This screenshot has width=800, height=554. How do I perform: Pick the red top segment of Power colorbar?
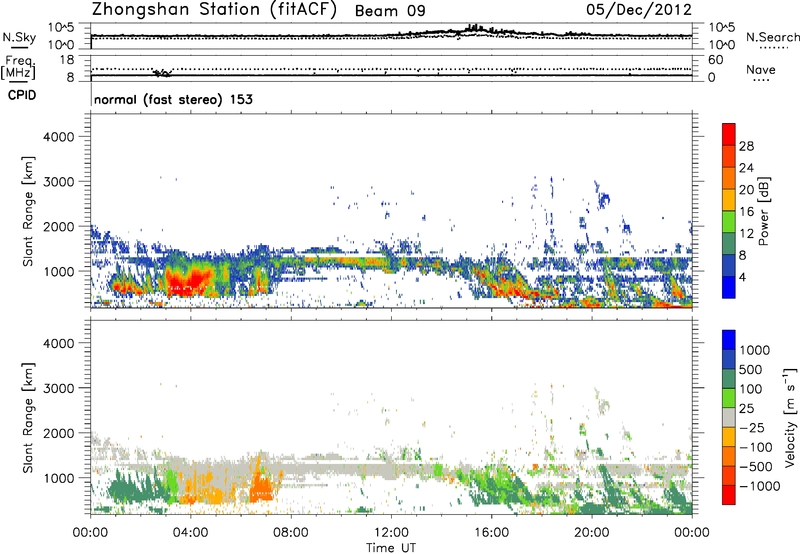[729, 135]
